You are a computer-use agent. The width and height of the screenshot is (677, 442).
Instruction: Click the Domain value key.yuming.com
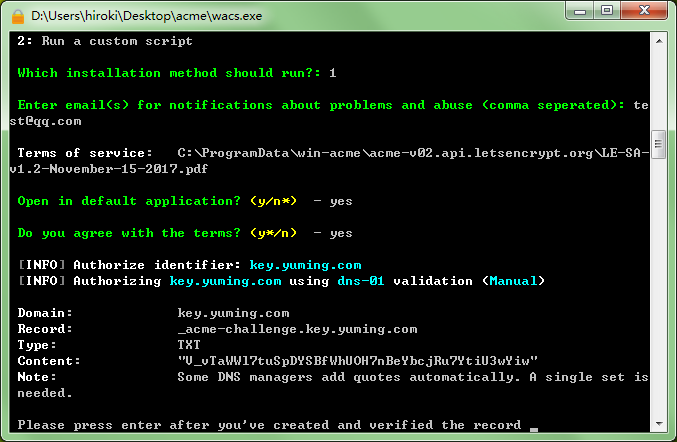pos(233,313)
